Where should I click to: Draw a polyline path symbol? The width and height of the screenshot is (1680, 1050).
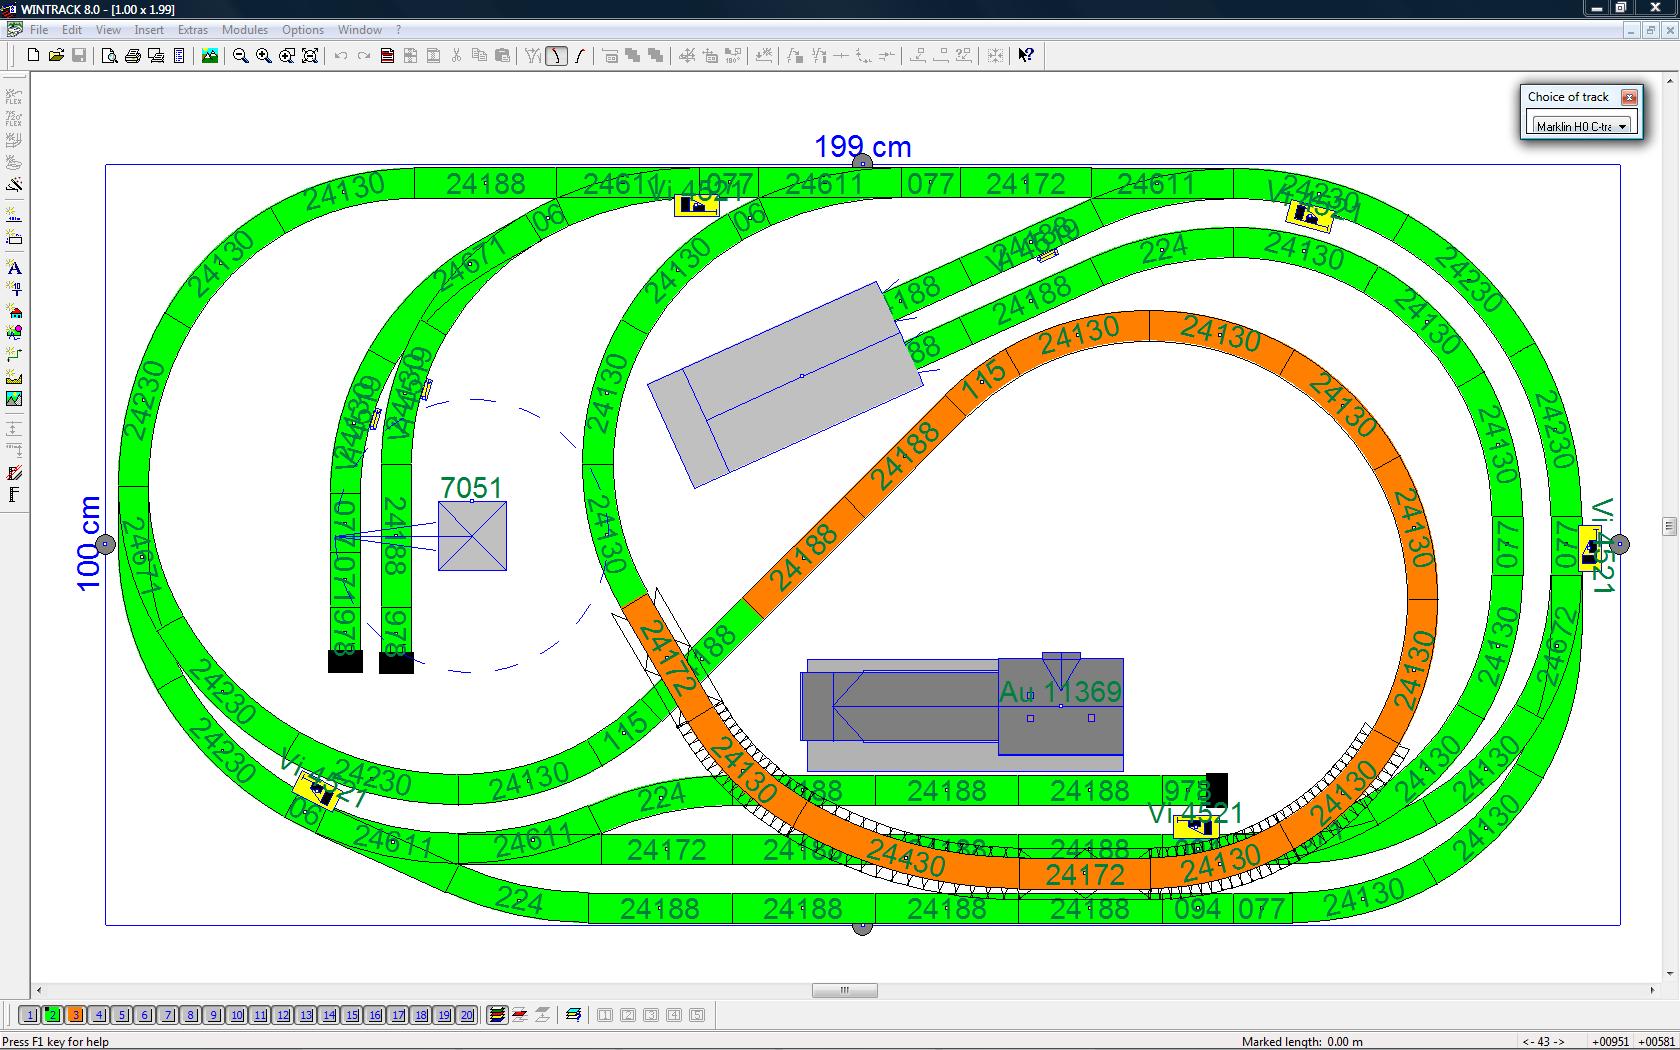pos(14,355)
